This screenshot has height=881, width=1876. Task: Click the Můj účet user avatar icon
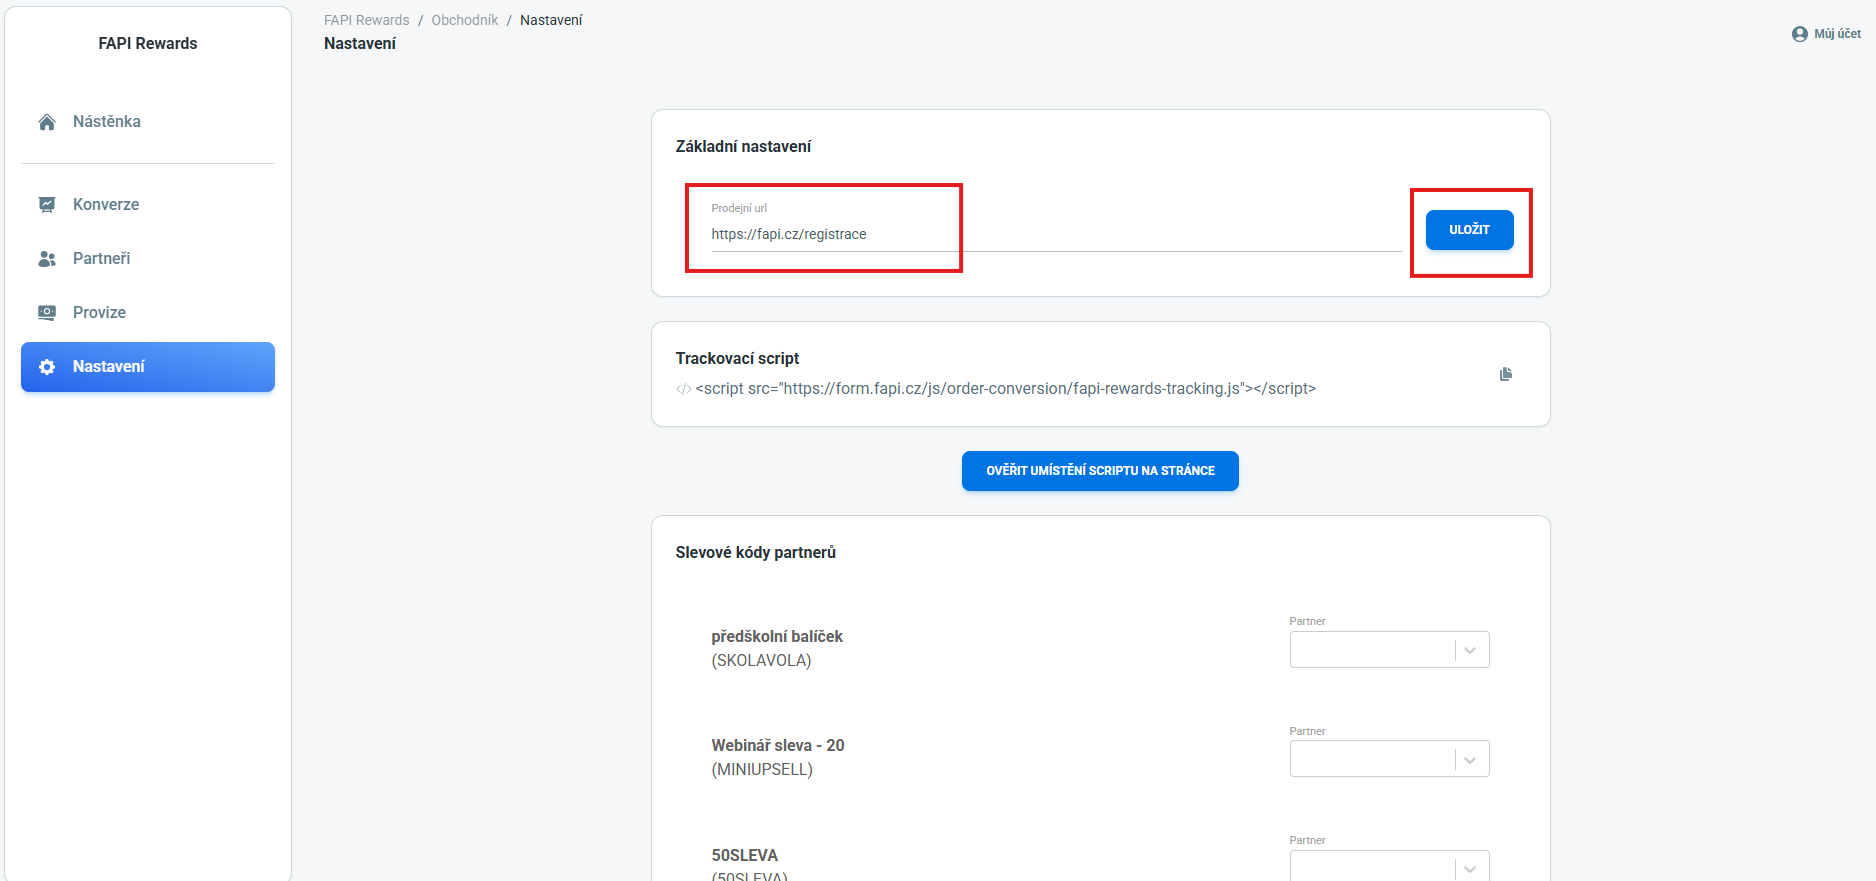tap(1800, 34)
